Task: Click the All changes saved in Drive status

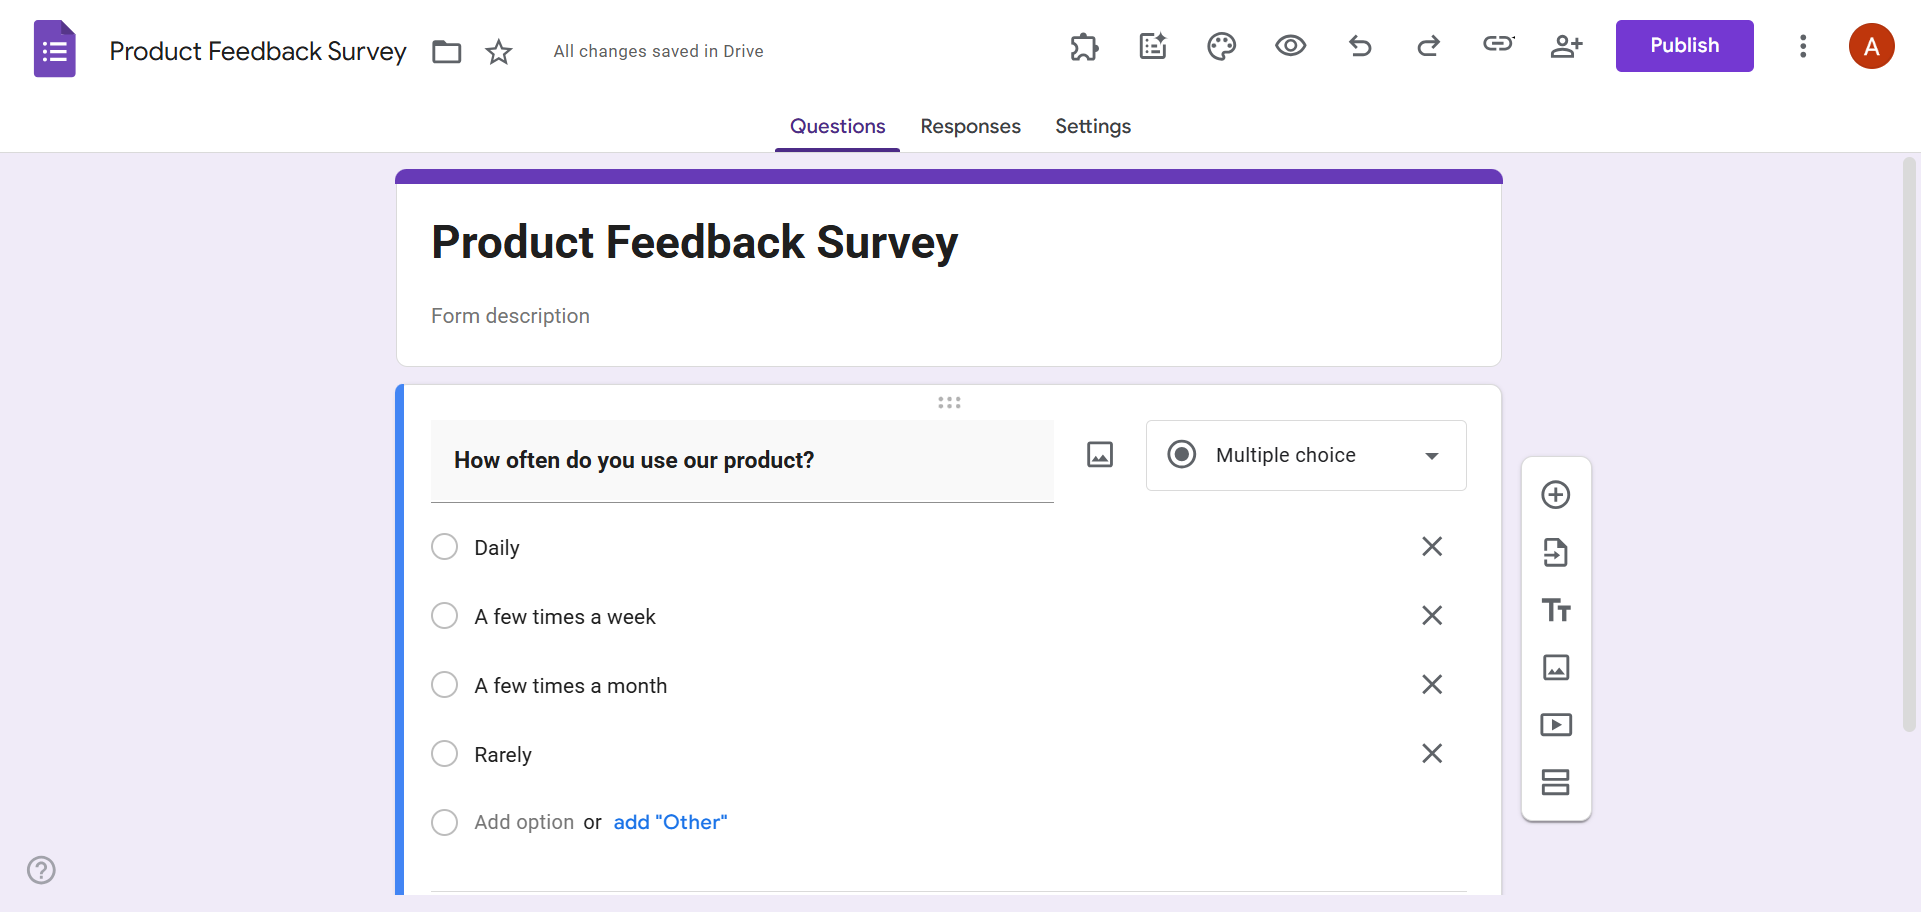Action: point(658,51)
